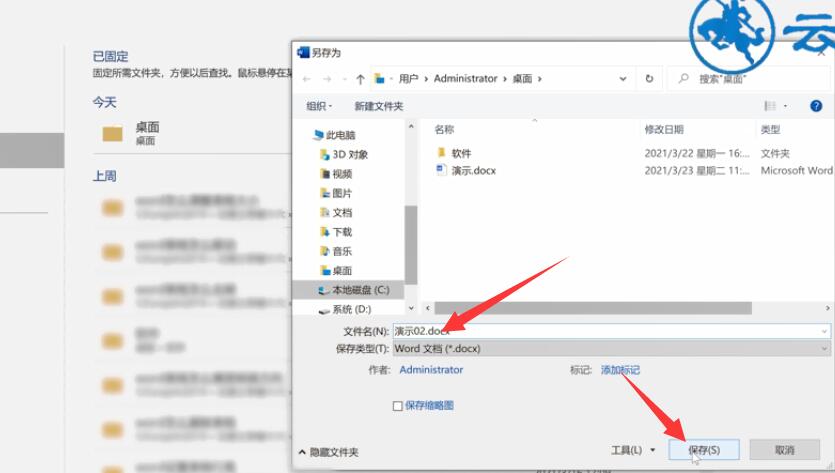835x473 pixels.
Task: Select 视频 folder in navigation tree
Action: click(x=336, y=174)
